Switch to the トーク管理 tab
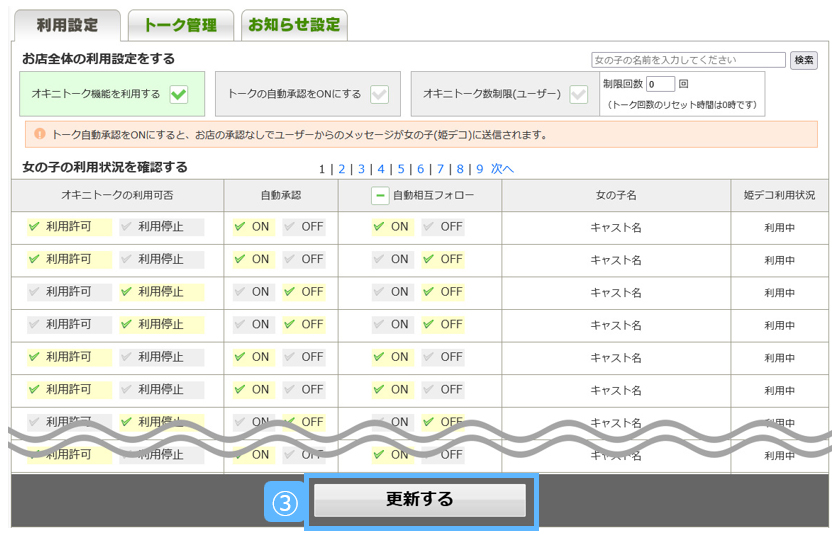Viewport: 837px width, 535px height. pyautogui.click(x=181, y=25)
